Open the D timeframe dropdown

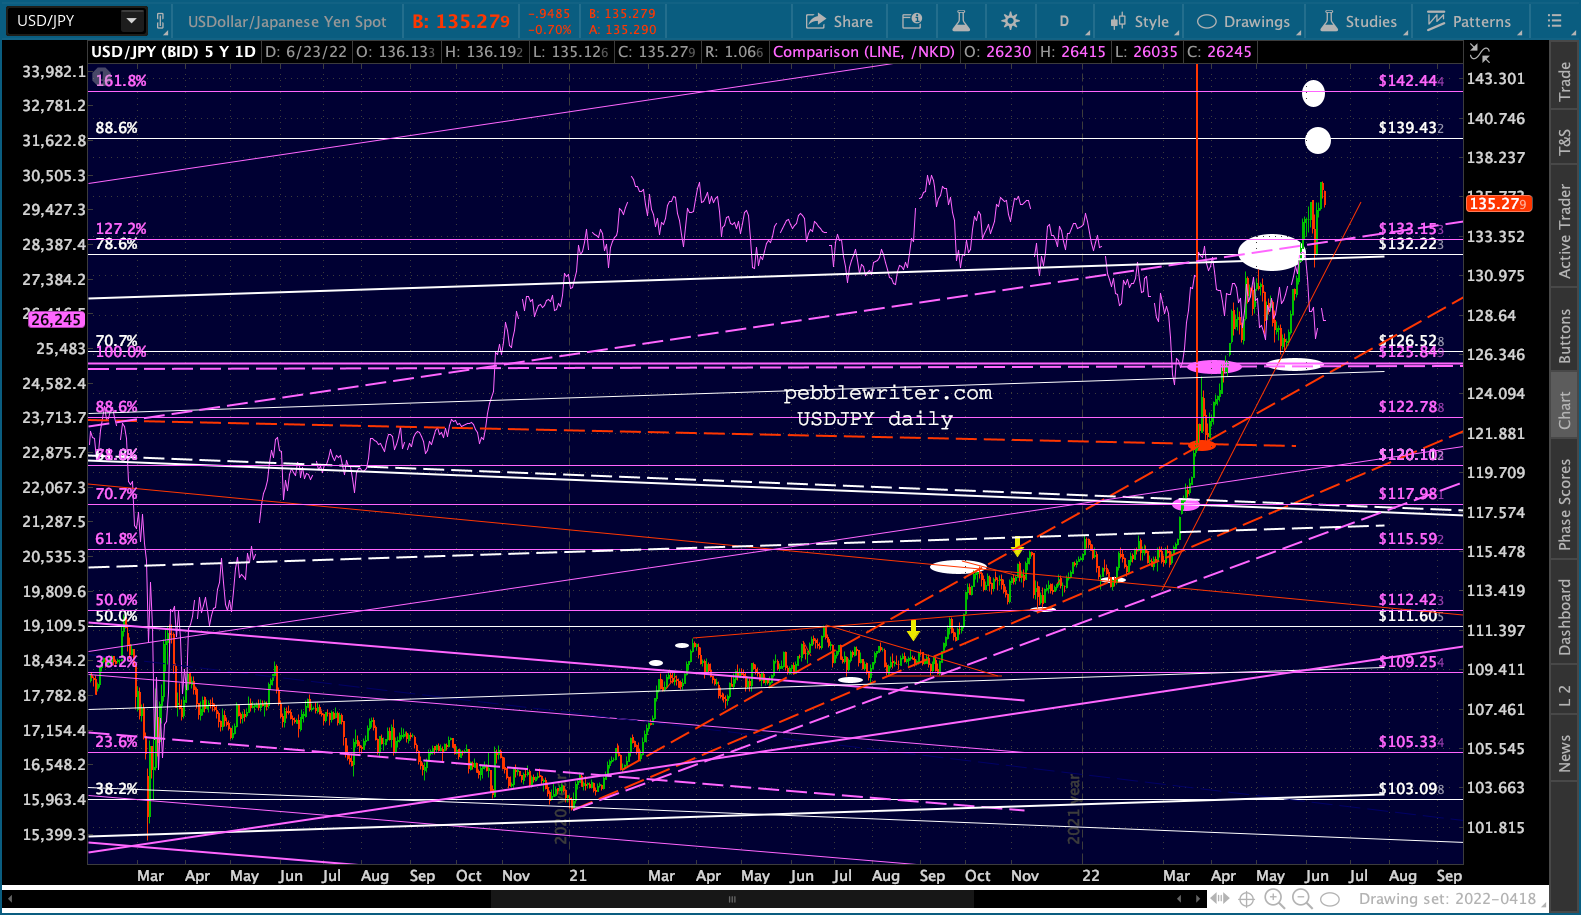(x=1064, y=21)
